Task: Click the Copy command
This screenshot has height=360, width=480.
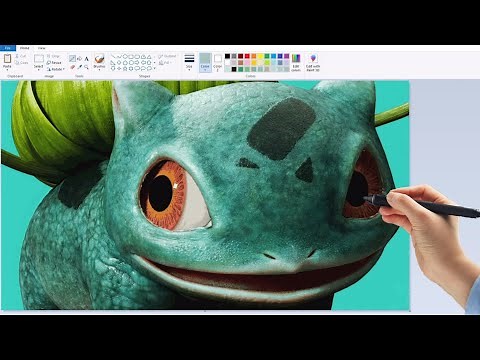Action: click(x=22, y=63)
